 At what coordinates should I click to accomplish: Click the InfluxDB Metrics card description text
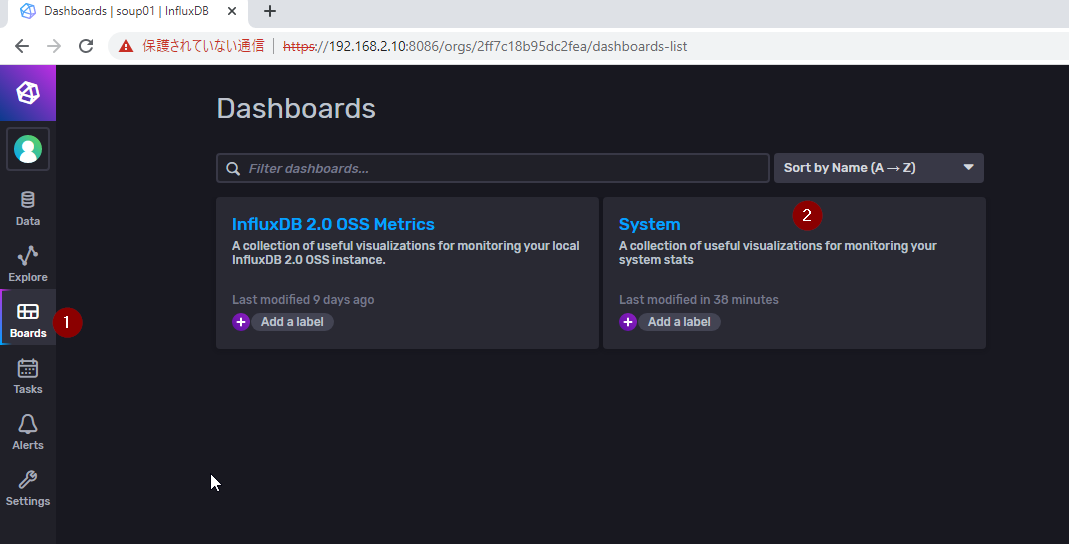(406, 253)
